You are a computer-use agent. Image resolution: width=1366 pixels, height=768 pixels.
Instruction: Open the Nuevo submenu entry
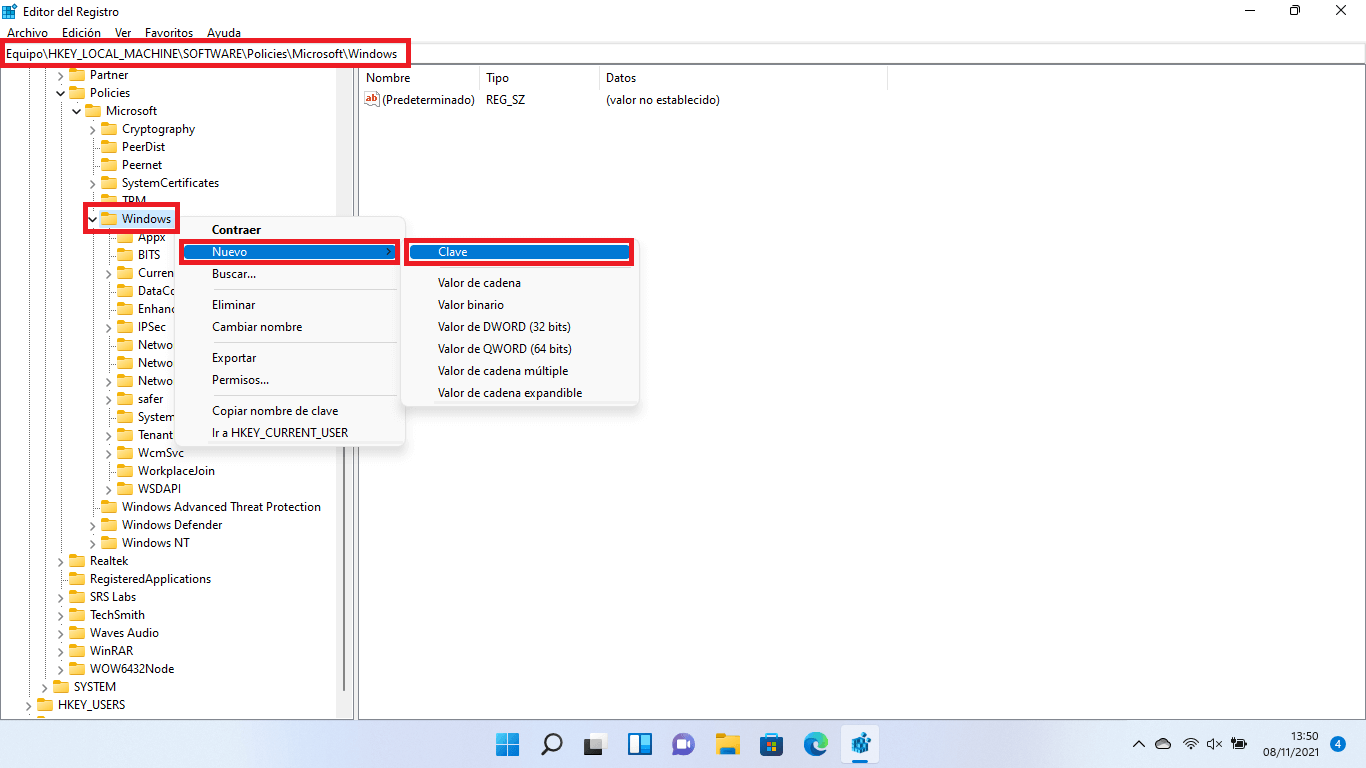[x=290, y=252]
